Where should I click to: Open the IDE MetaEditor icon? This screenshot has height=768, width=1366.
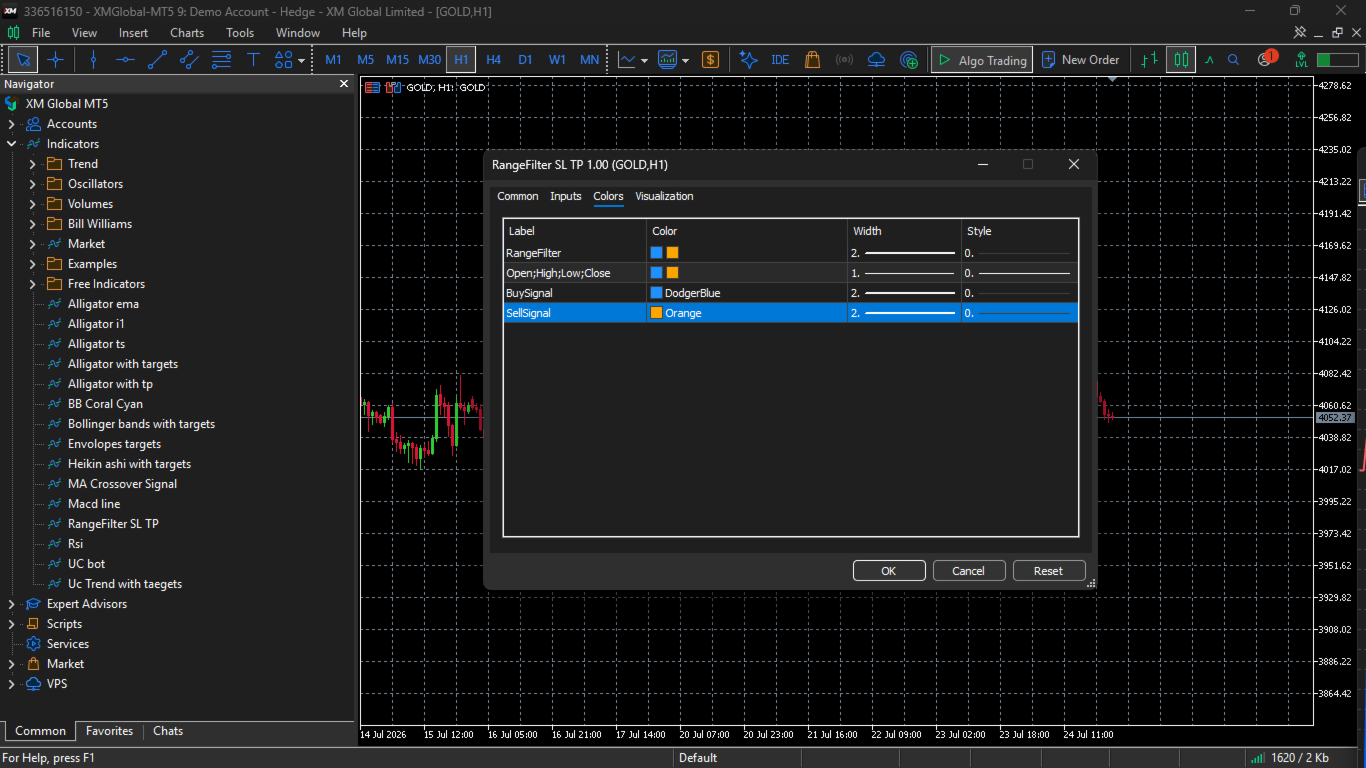(780, 60)
